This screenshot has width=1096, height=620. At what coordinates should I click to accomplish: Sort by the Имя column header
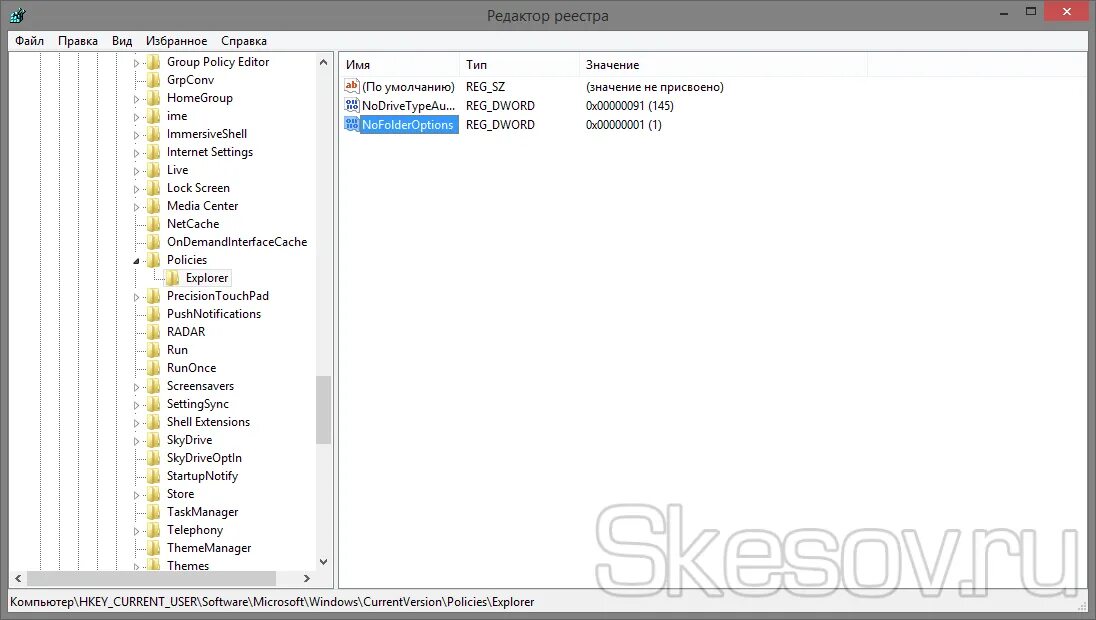(400, 64)
